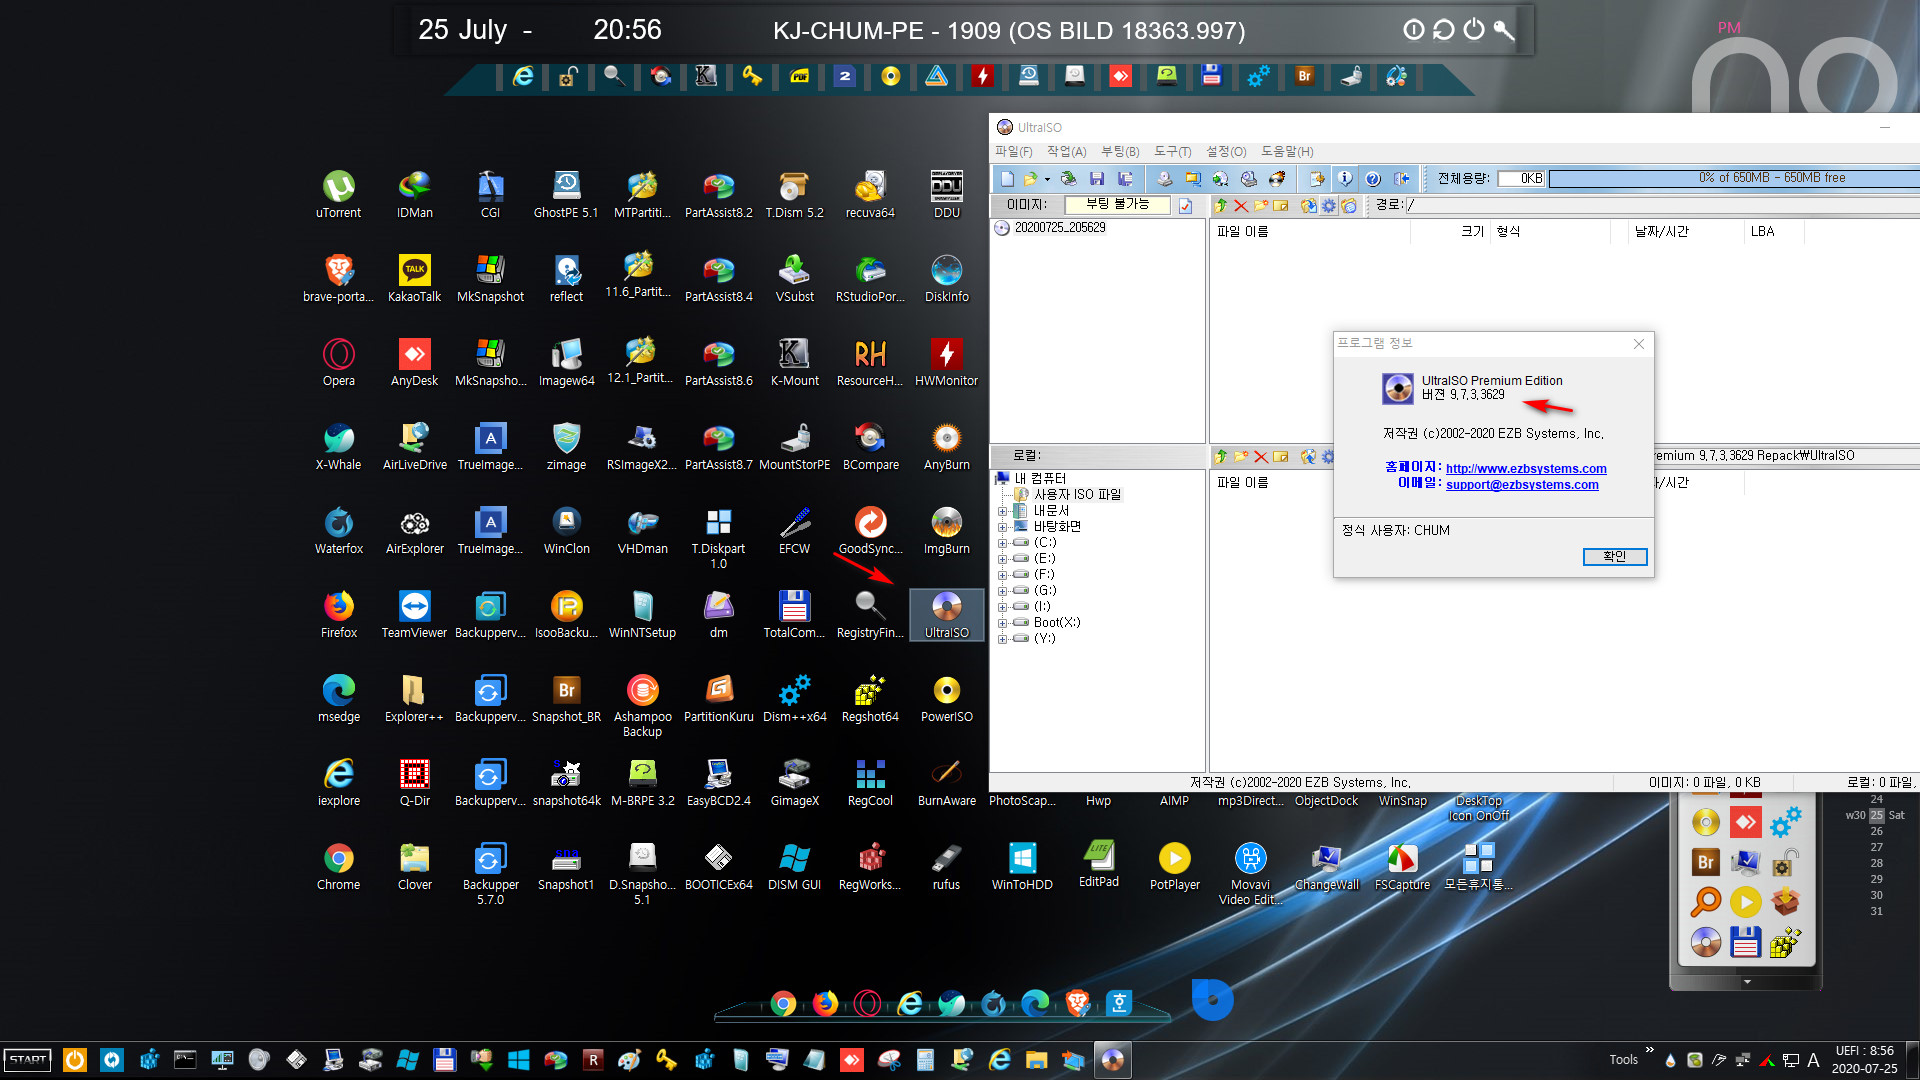Click the Mount to virtual drive icon
1920x1080 pixels.
pyautogui.click(x=1249, y=179)
